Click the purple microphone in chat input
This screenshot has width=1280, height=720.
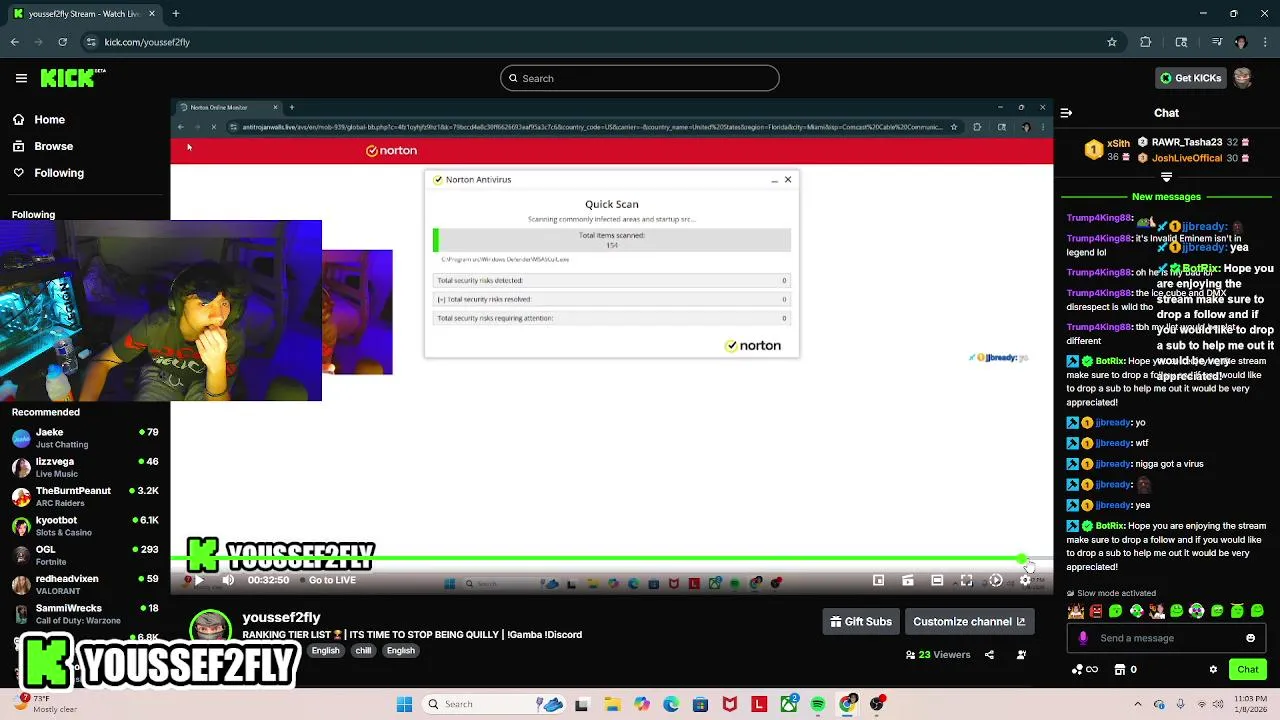point(1083,638)
